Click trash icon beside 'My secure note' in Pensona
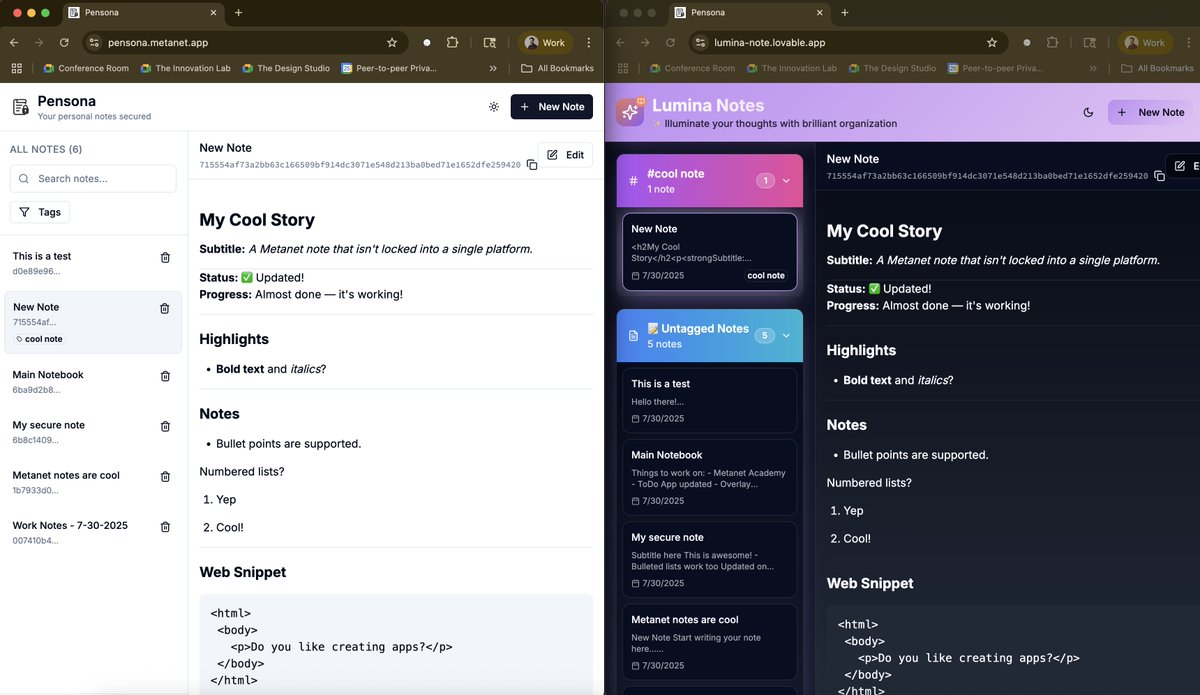 (165, 426)
